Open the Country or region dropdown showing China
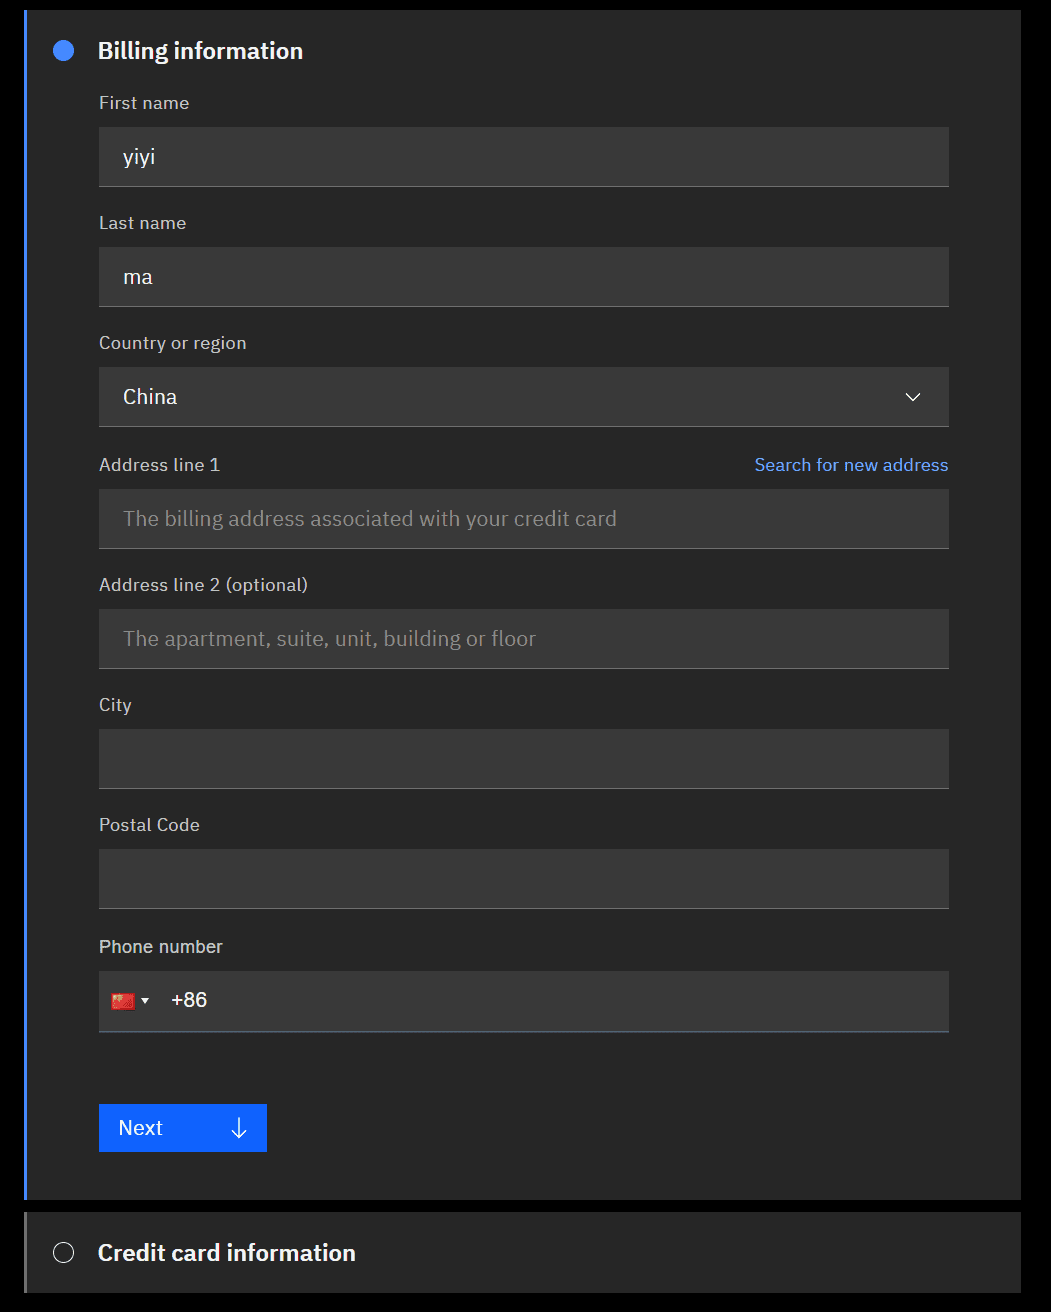 tap(500, 397)
